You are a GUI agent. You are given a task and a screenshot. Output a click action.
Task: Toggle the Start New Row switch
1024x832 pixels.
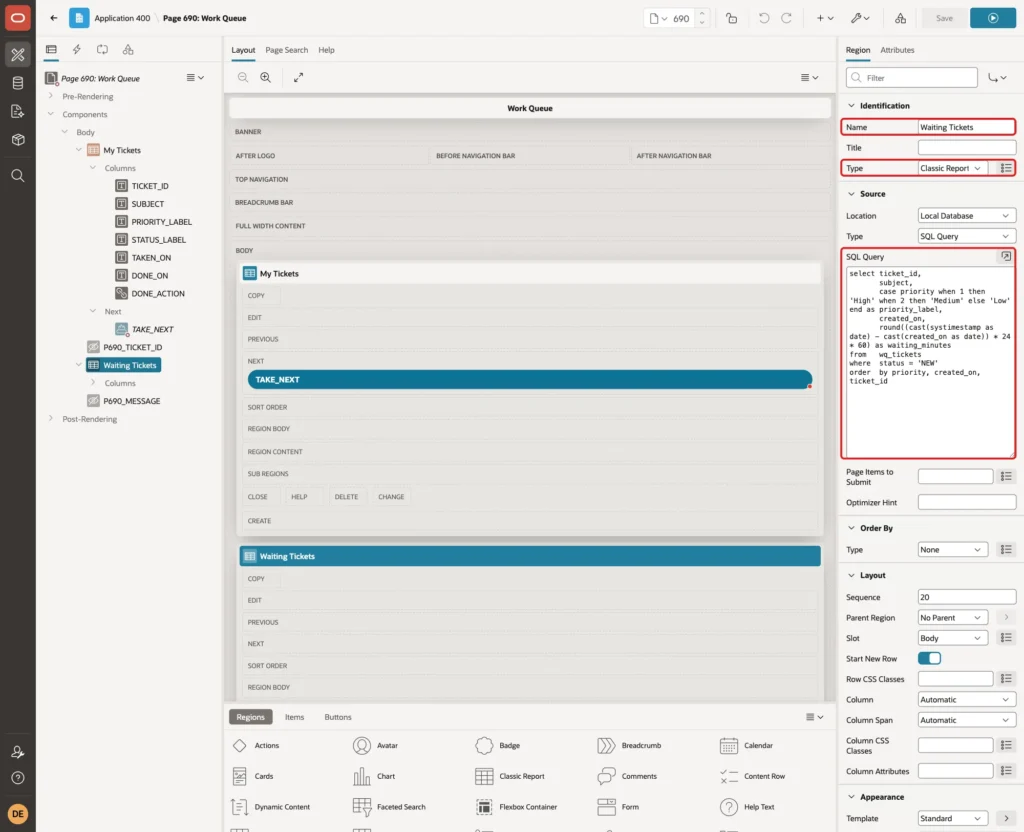929,658
